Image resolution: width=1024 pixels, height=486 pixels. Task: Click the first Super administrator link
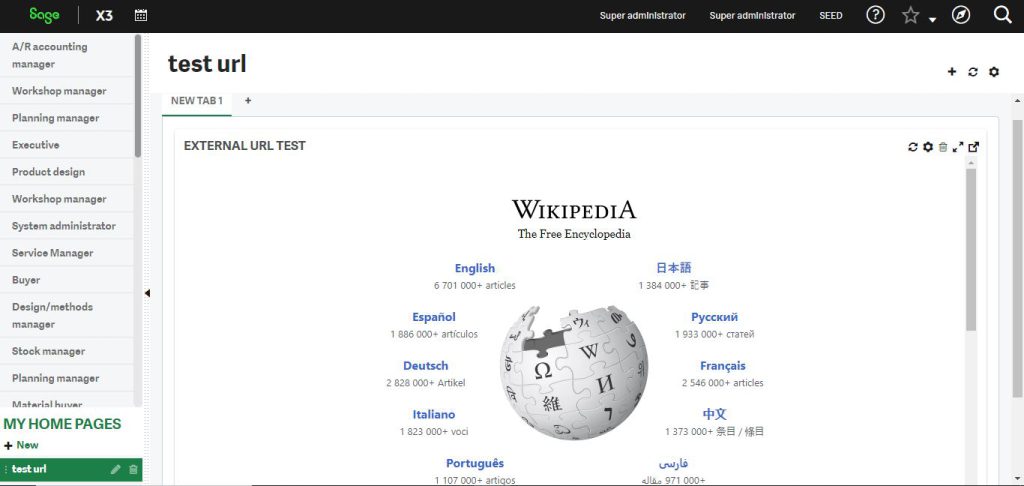pyautogui.click(x=643, y=16)
